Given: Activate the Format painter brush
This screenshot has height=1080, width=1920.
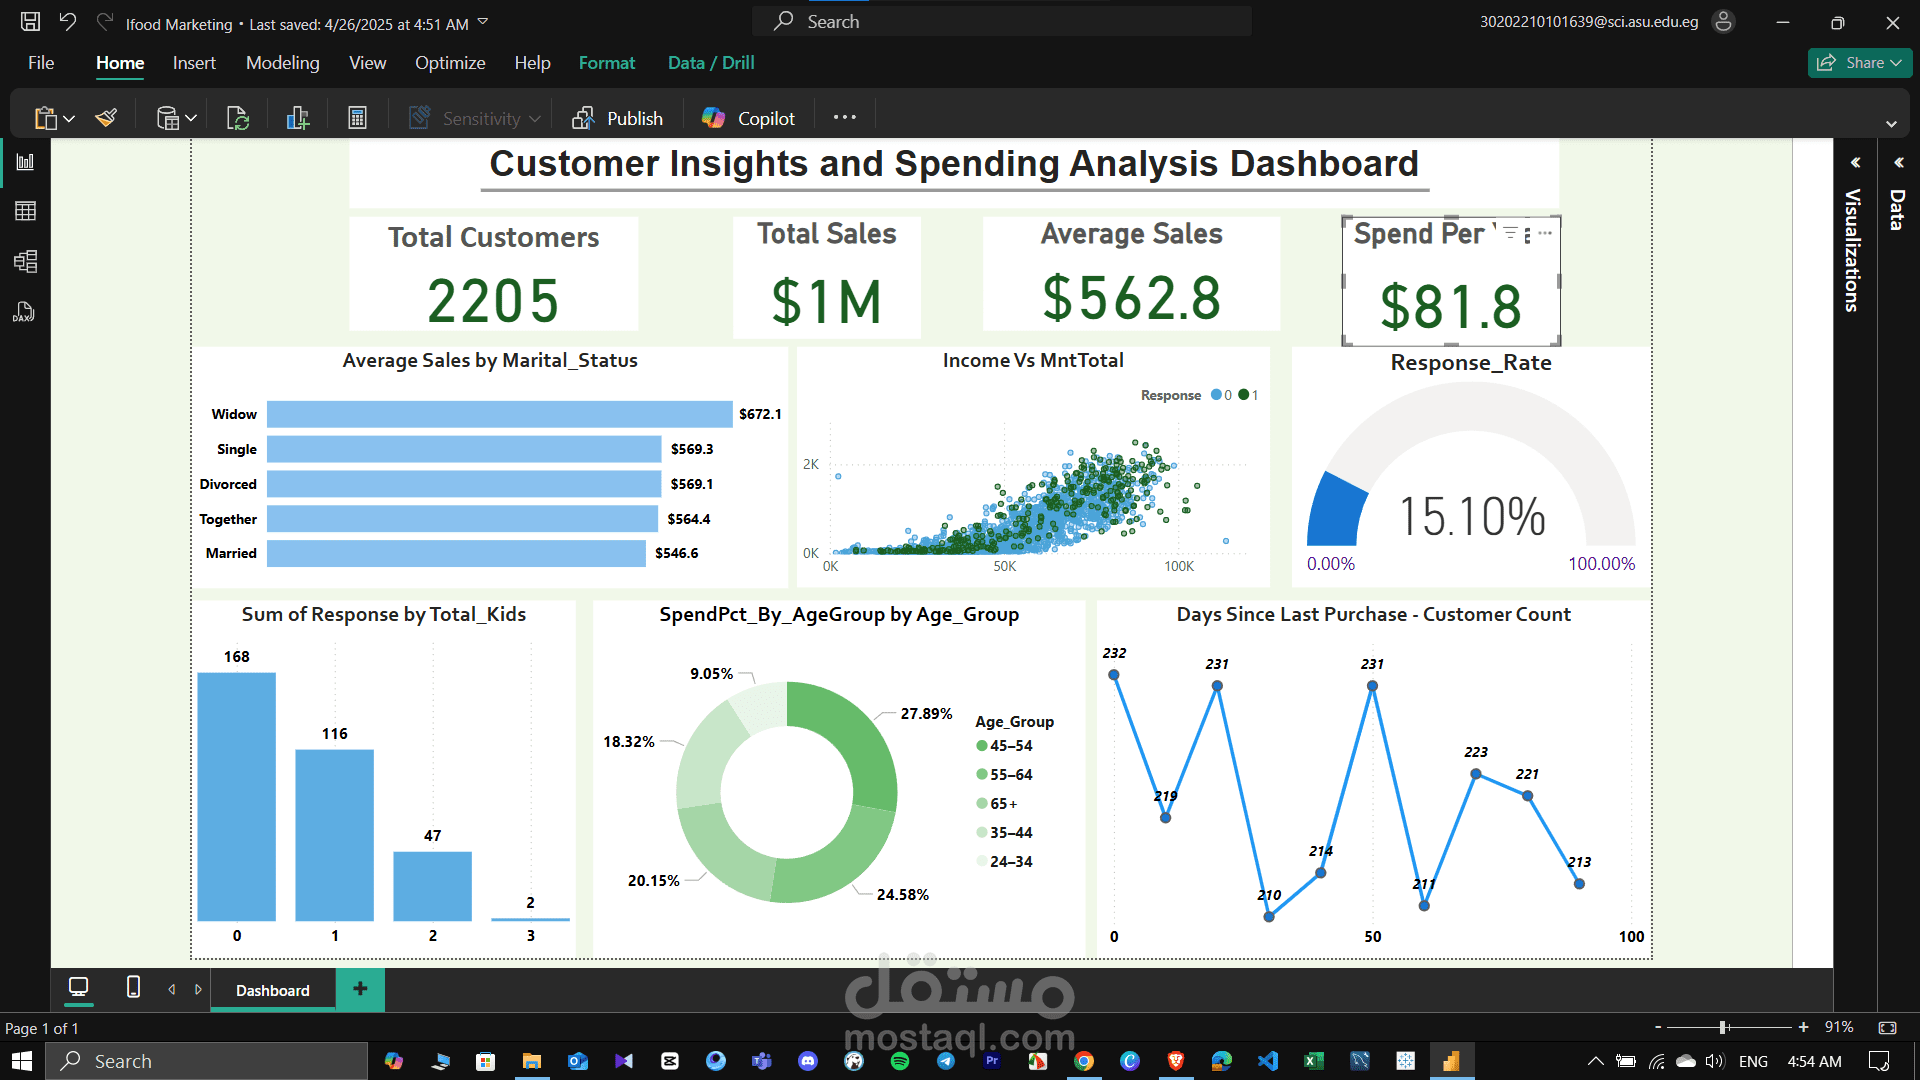Looking at the screenshot, I should coord(107,118).
